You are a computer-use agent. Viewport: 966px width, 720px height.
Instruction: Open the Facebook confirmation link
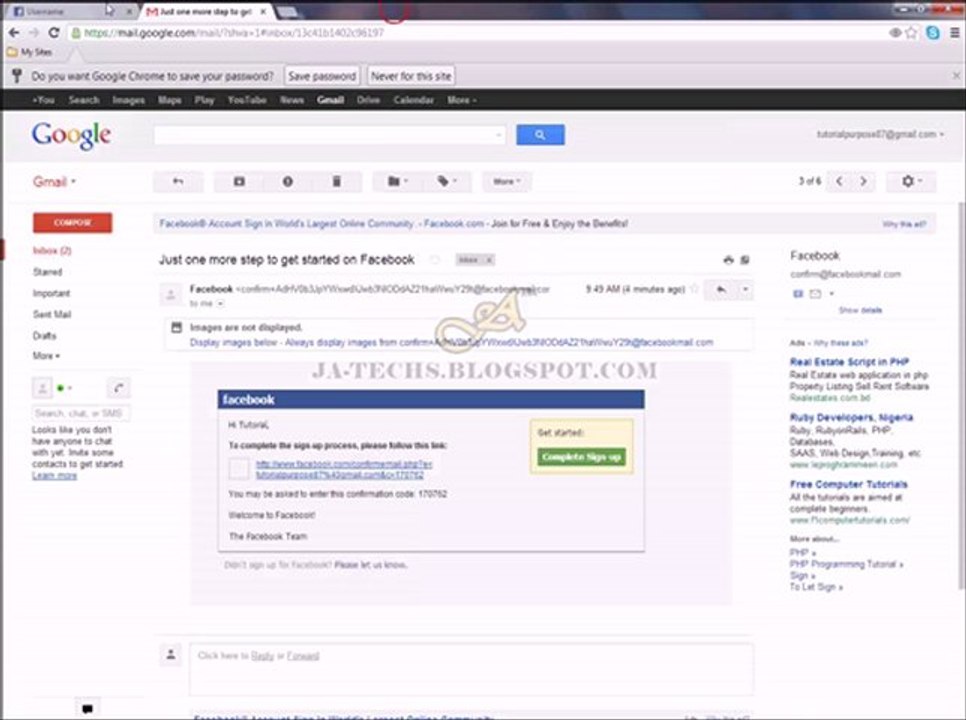coord(344,470)
